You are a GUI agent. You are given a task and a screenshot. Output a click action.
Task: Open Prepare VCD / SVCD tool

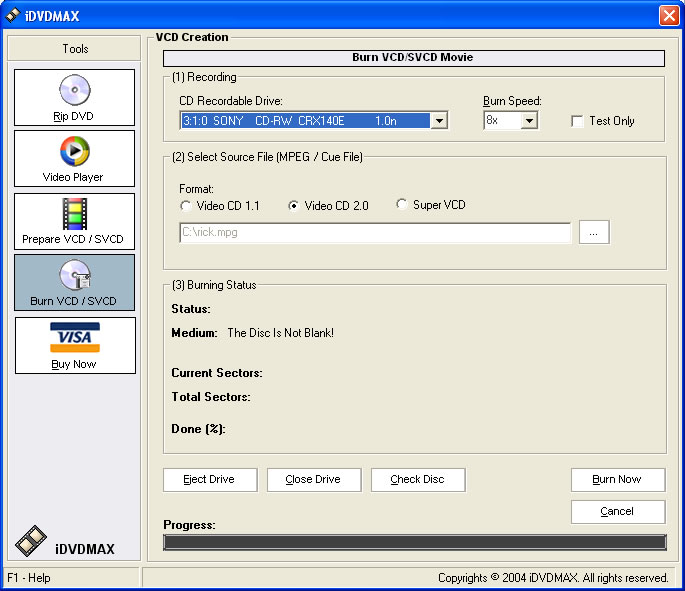point(74,221)
